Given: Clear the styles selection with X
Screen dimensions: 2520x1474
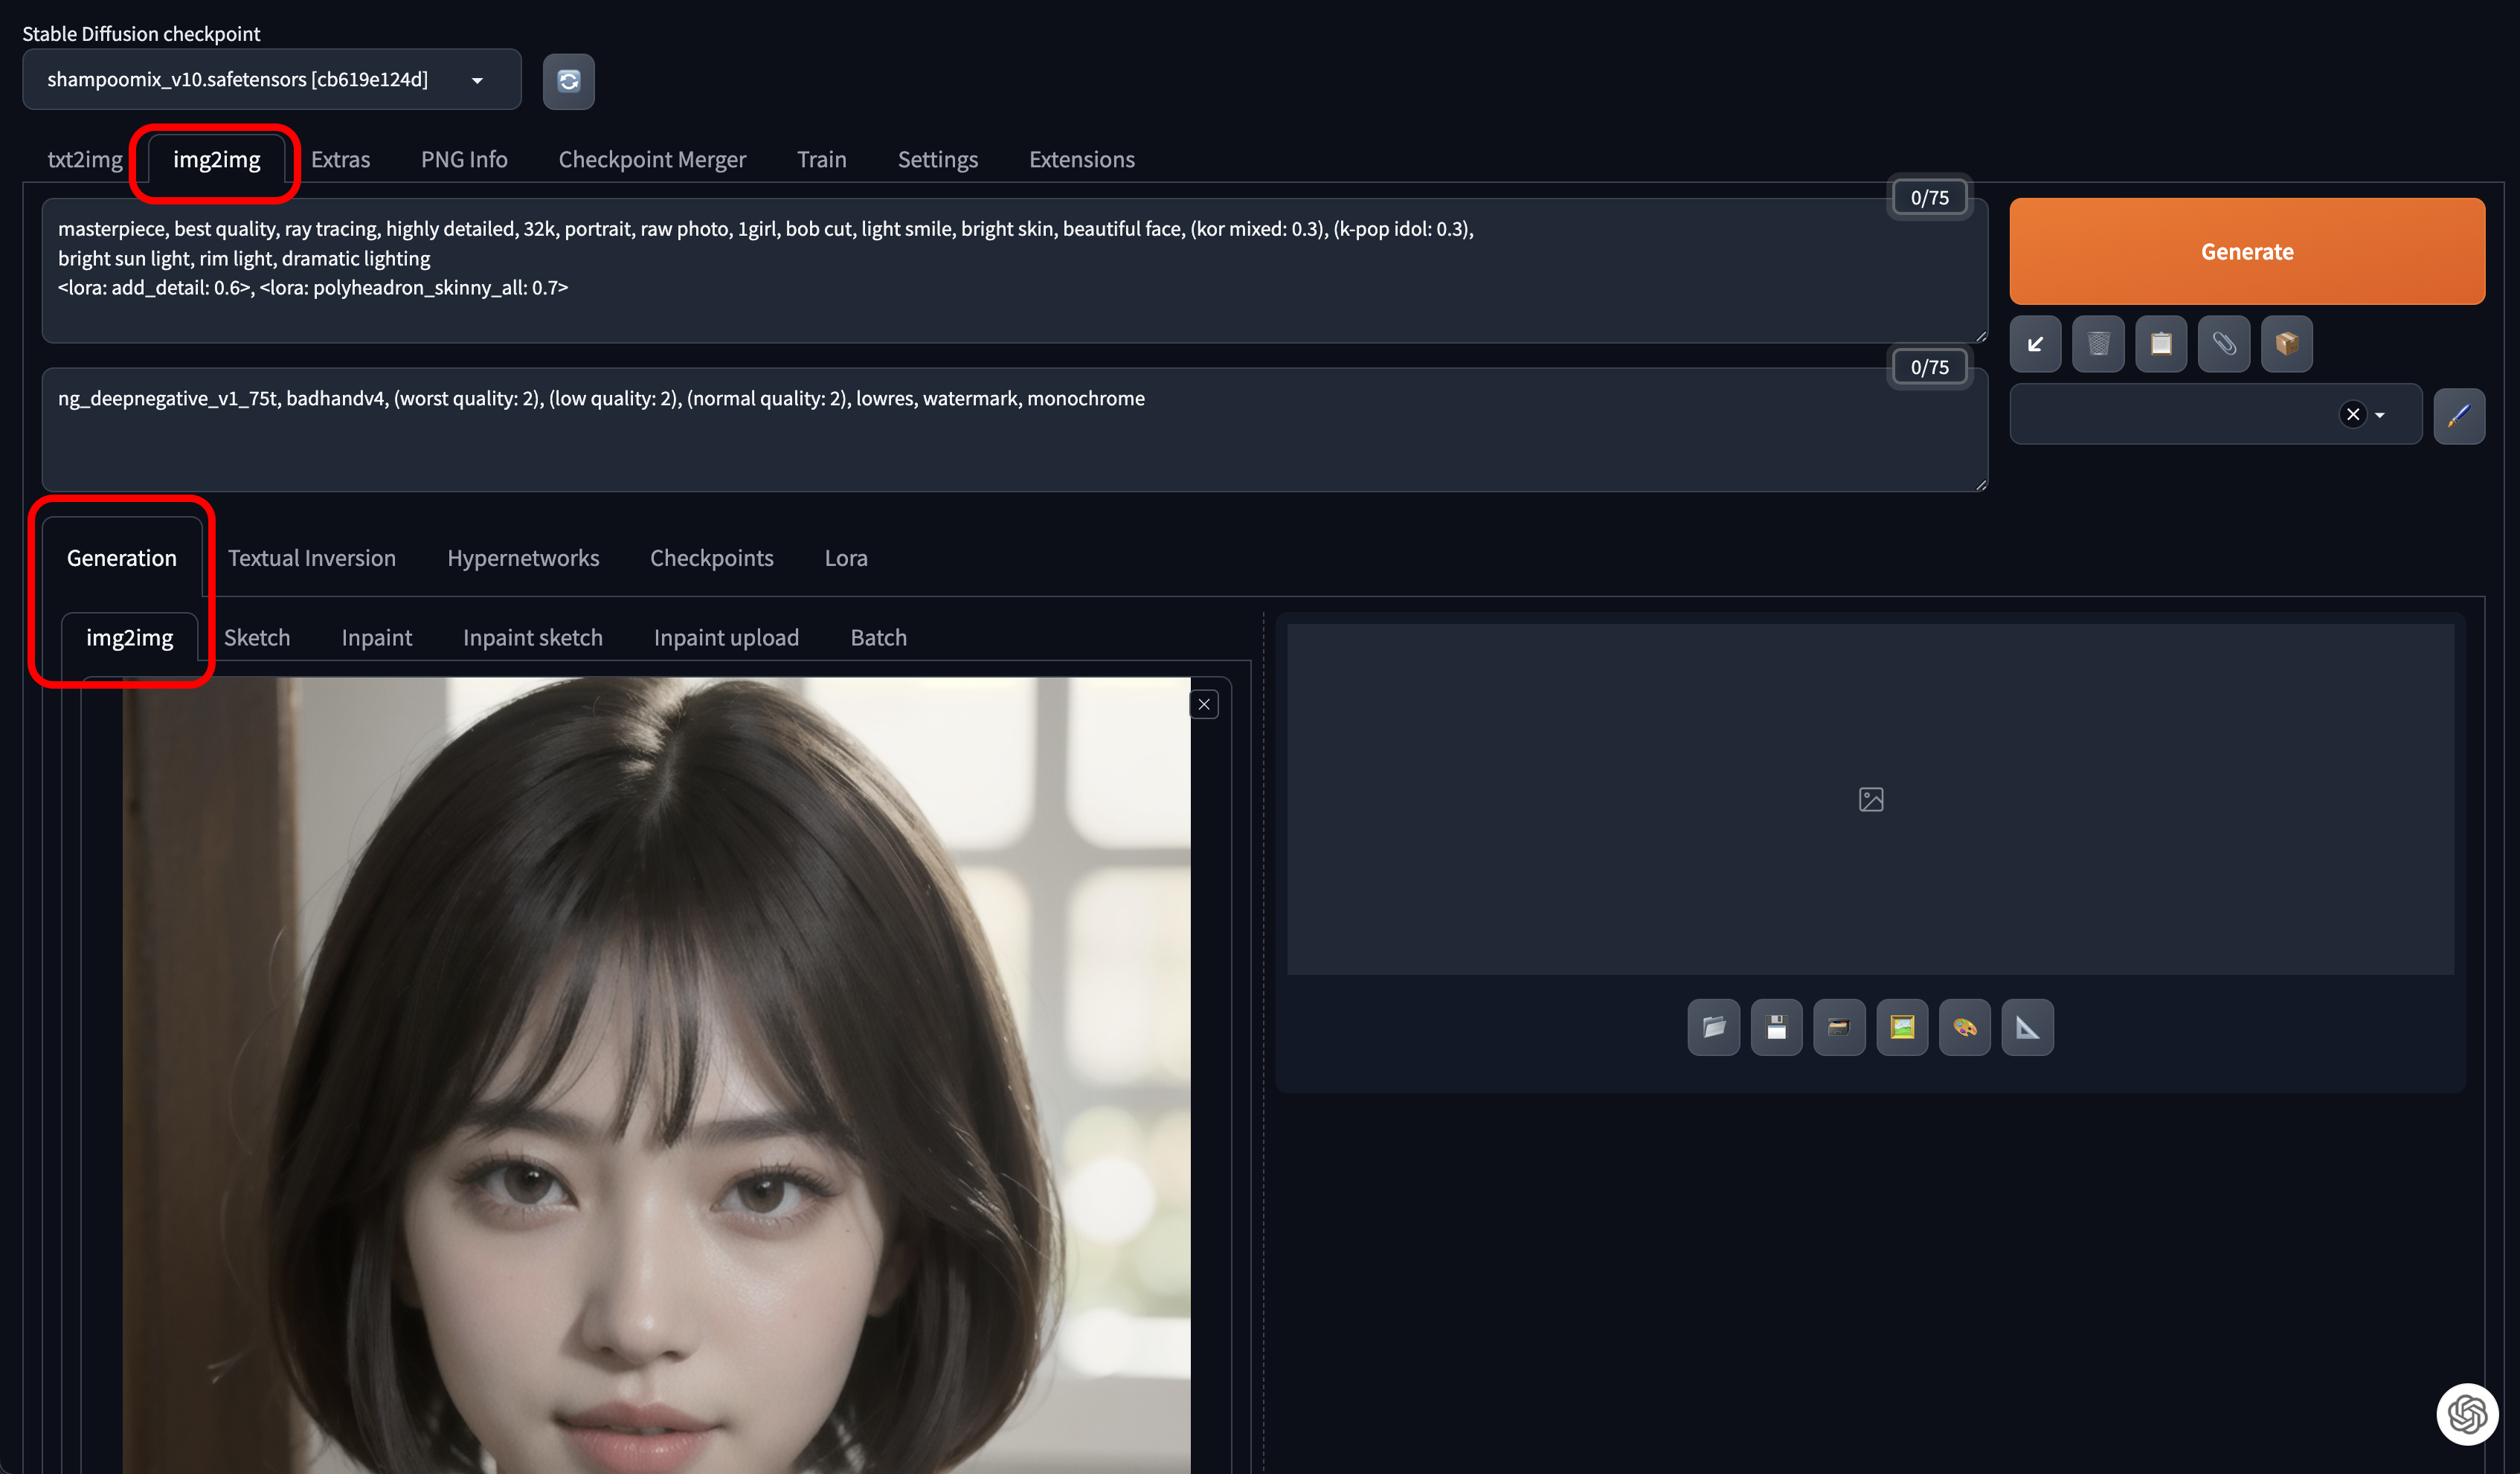Looking at the screenshot, I should (x=2352, y=414).
